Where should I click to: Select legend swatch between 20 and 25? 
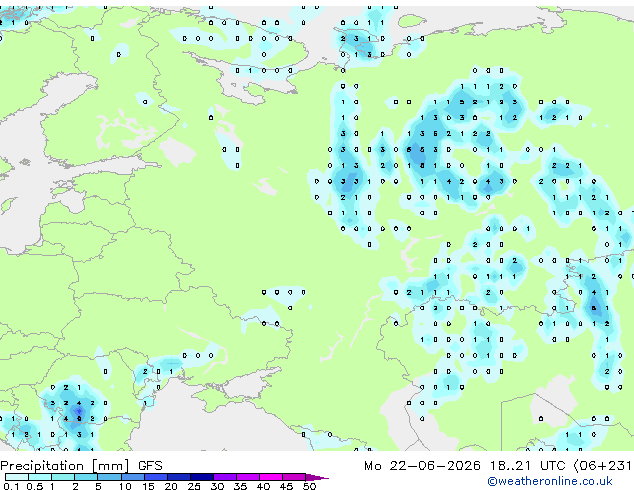point(179,477)
